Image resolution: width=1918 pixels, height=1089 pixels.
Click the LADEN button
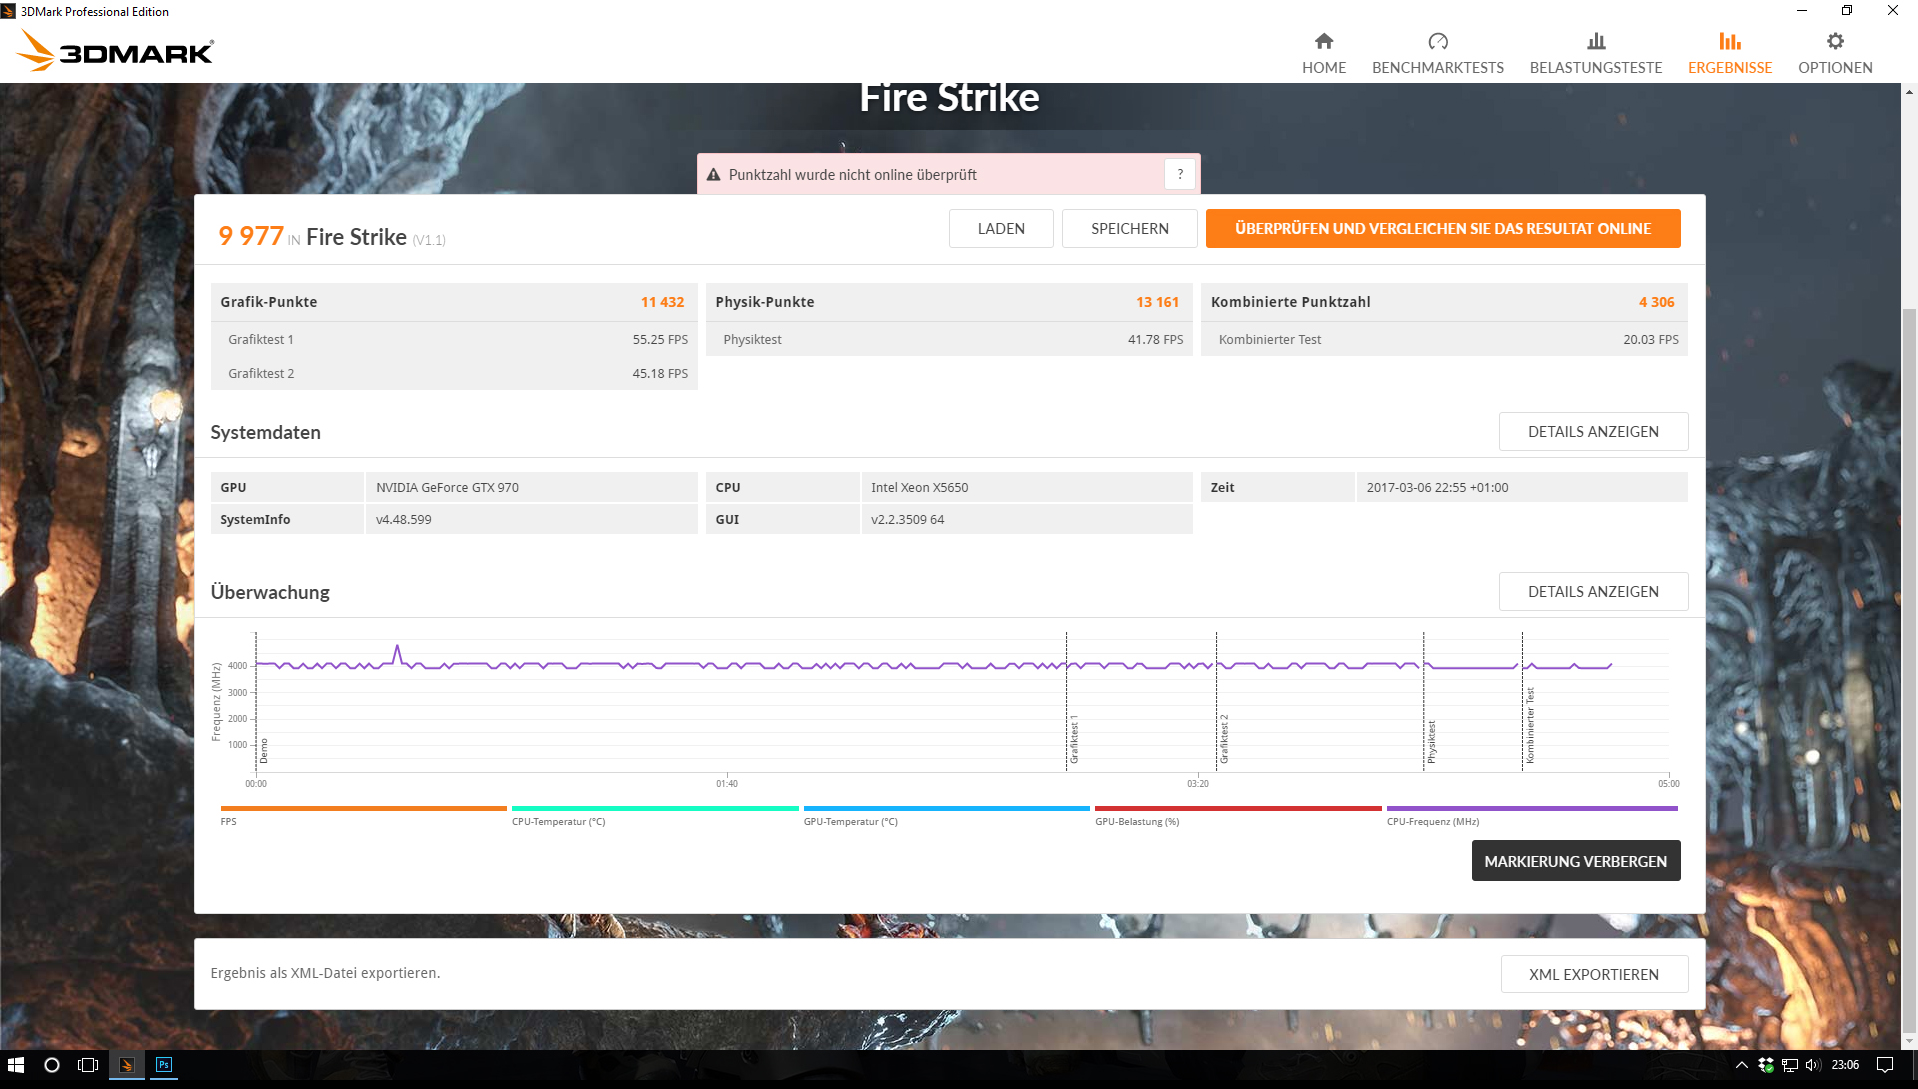pyautogui.click(x=1001, y=228)
